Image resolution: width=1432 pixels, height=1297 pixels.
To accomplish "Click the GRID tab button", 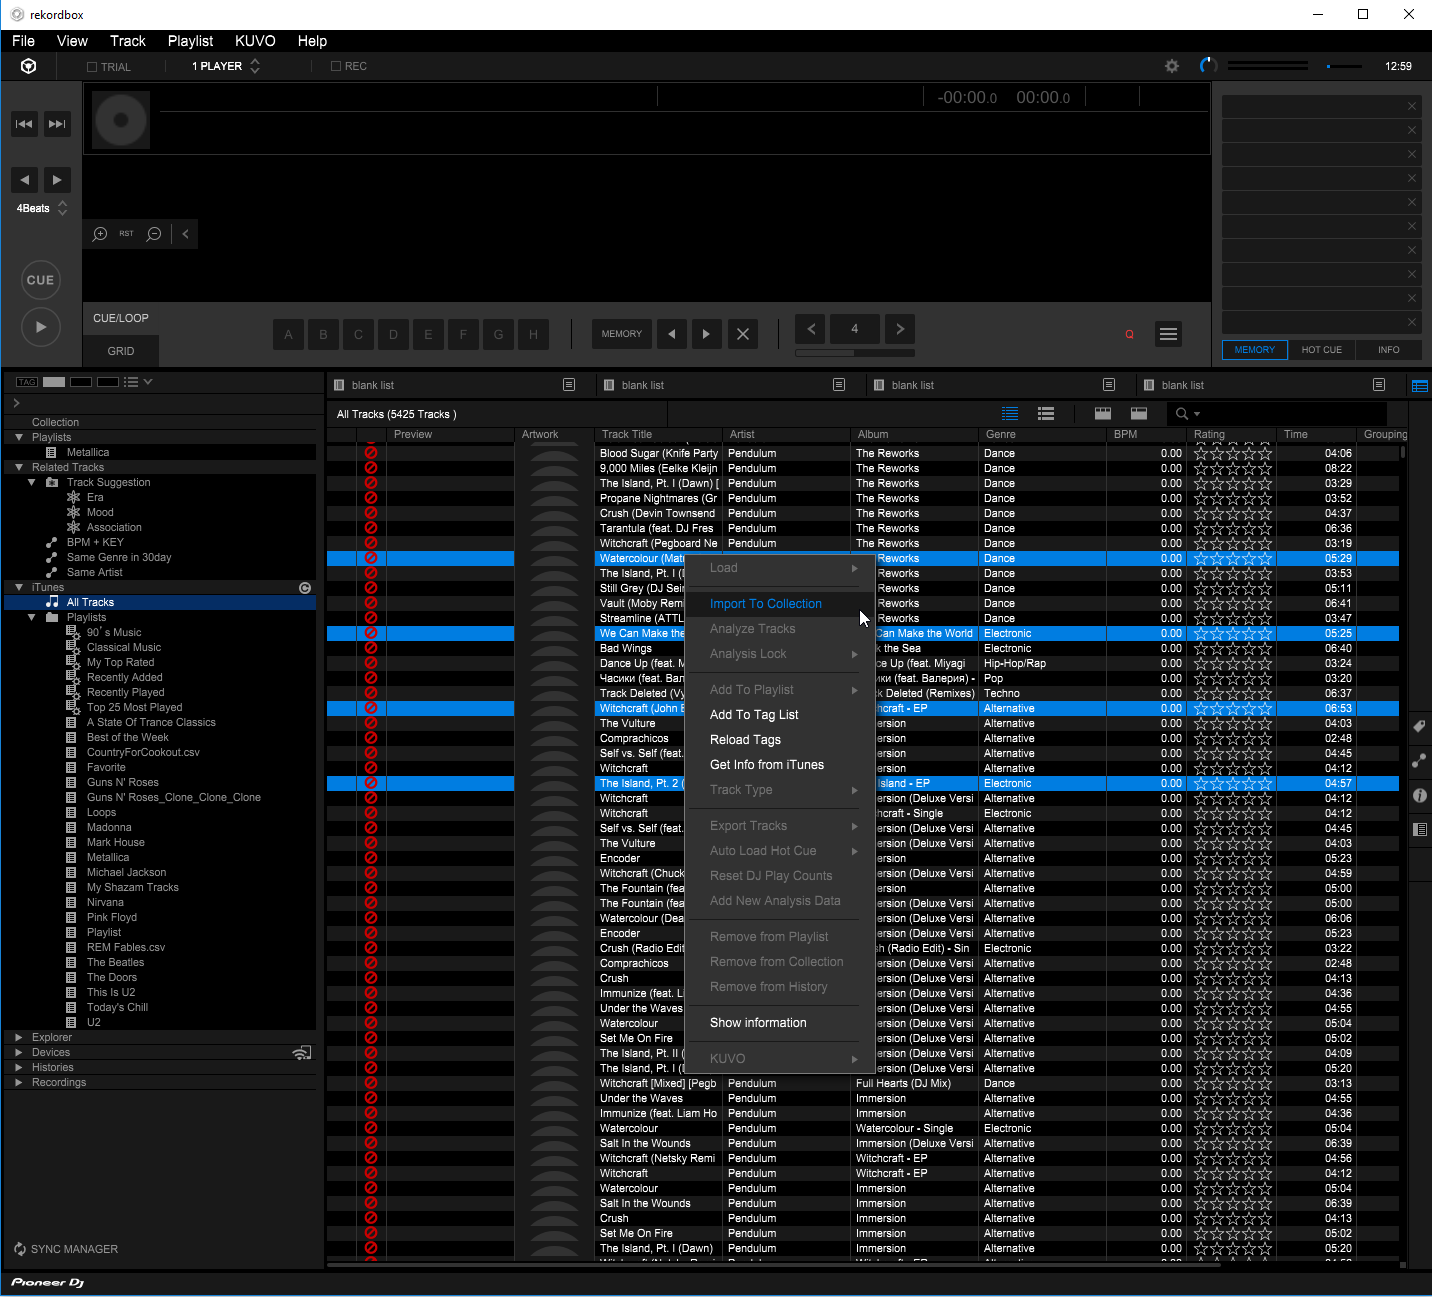I will point(121,351).
